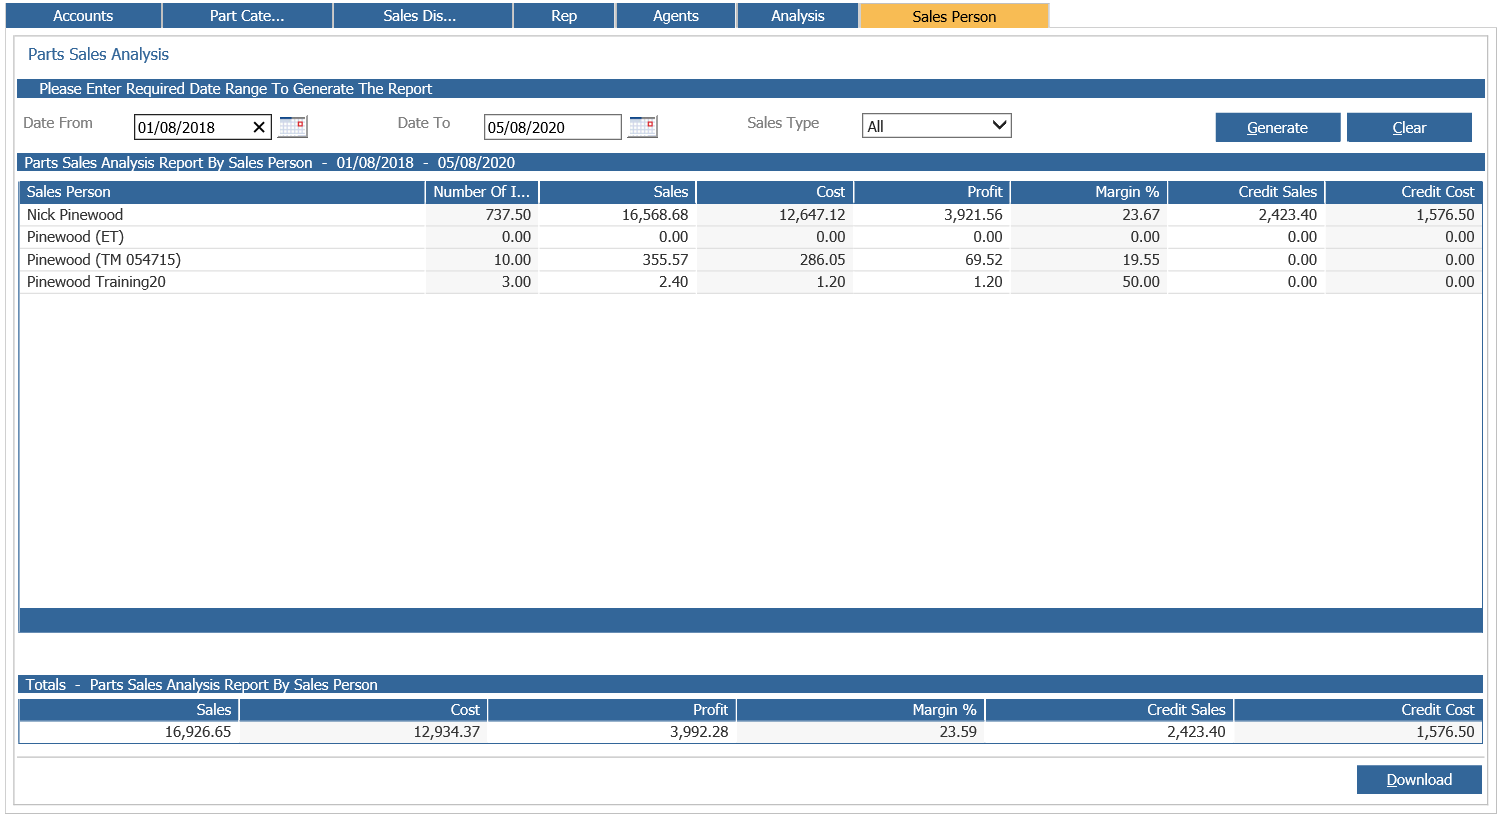This screenshot has width=1499, height=821.
Task: Select the Pinewood Training20 row
Action: pos(750,282)
